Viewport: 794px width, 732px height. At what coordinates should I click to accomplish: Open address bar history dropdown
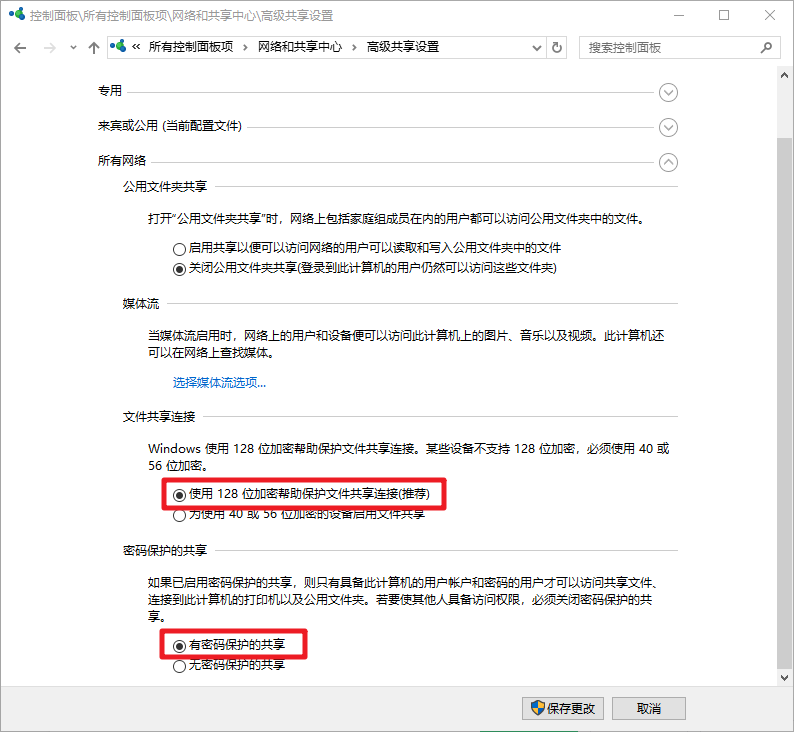(537, 48)
